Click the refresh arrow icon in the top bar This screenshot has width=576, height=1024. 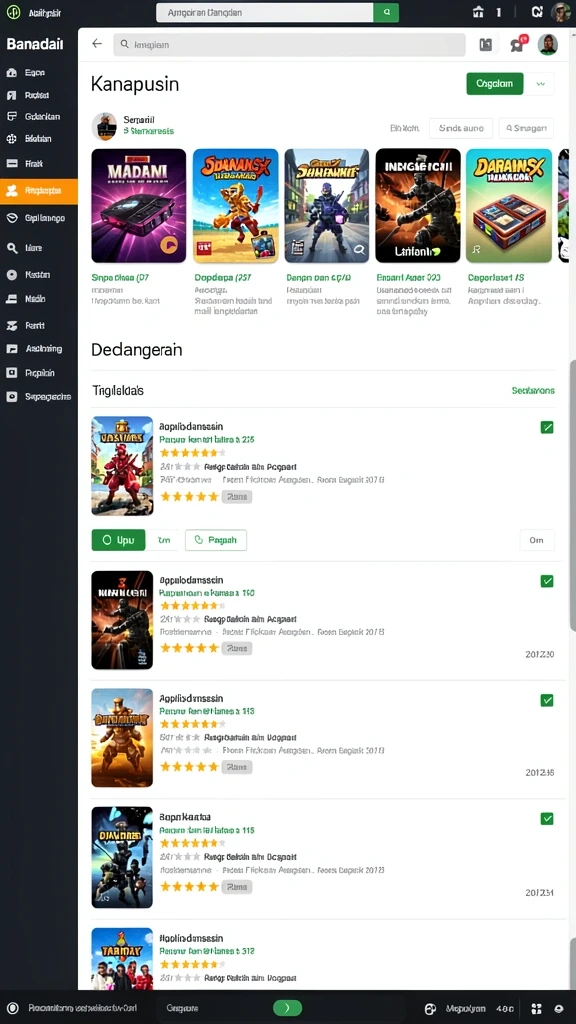pyautogui.click(x=537, y=12)
